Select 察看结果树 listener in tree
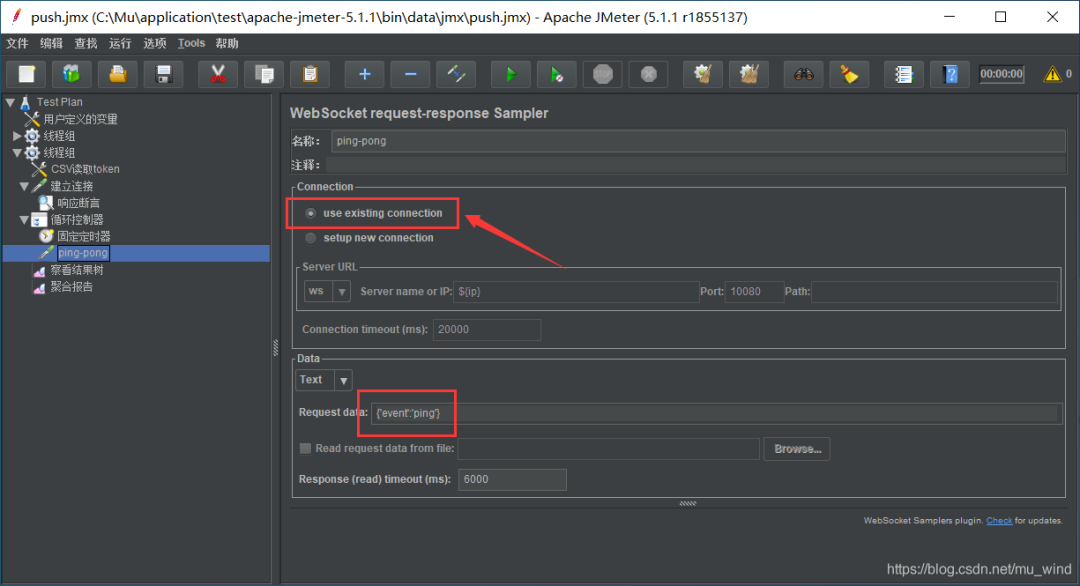This screenshot has height=586, width=1080. point(76,271)
